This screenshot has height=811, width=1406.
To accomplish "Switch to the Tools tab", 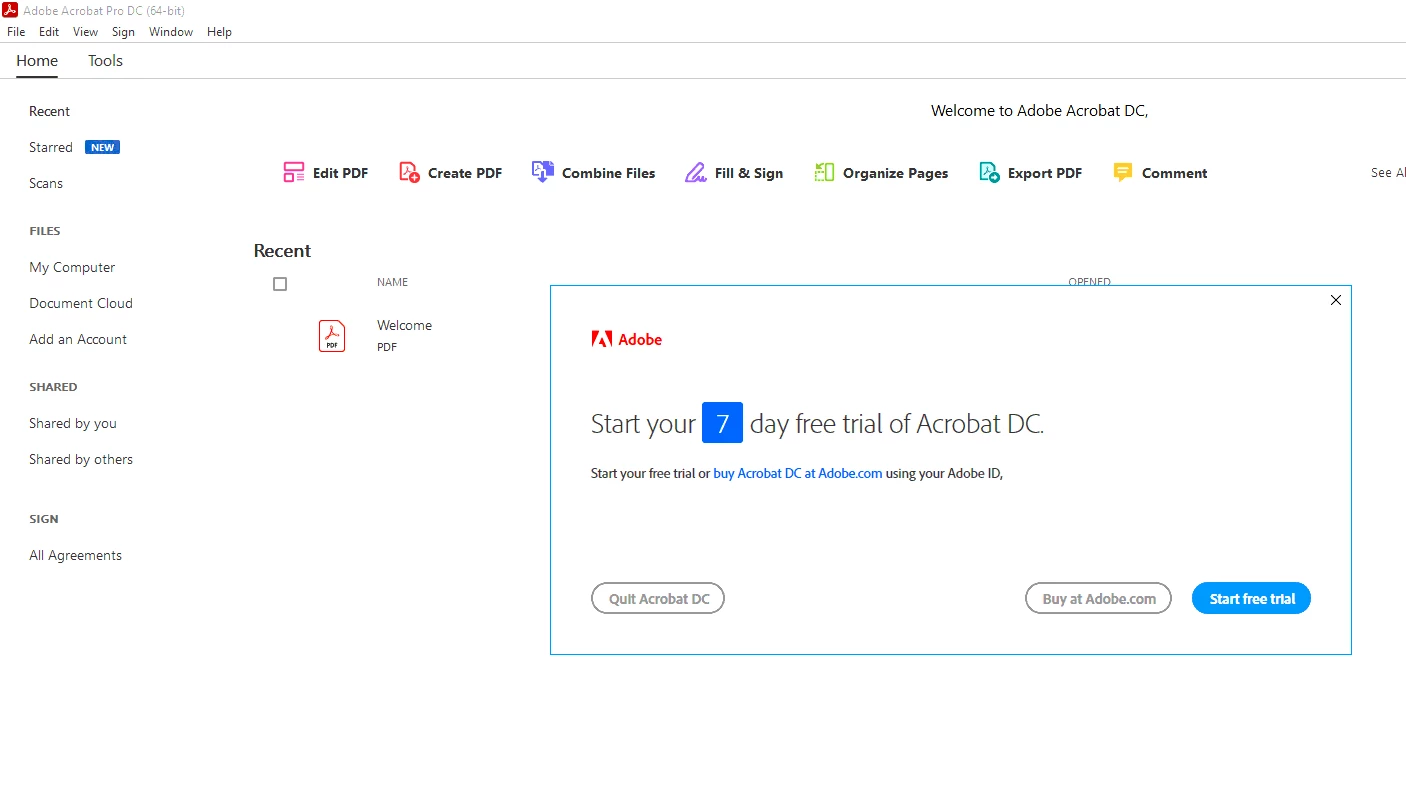I will click(x=105, y=61).
